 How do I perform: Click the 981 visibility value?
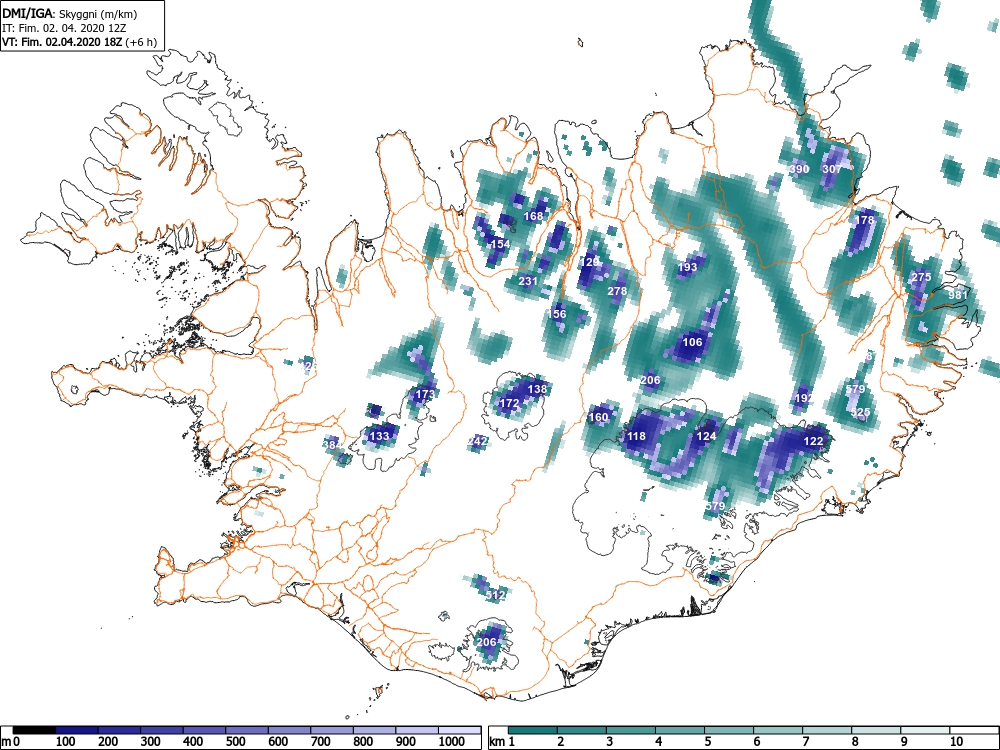958,295
